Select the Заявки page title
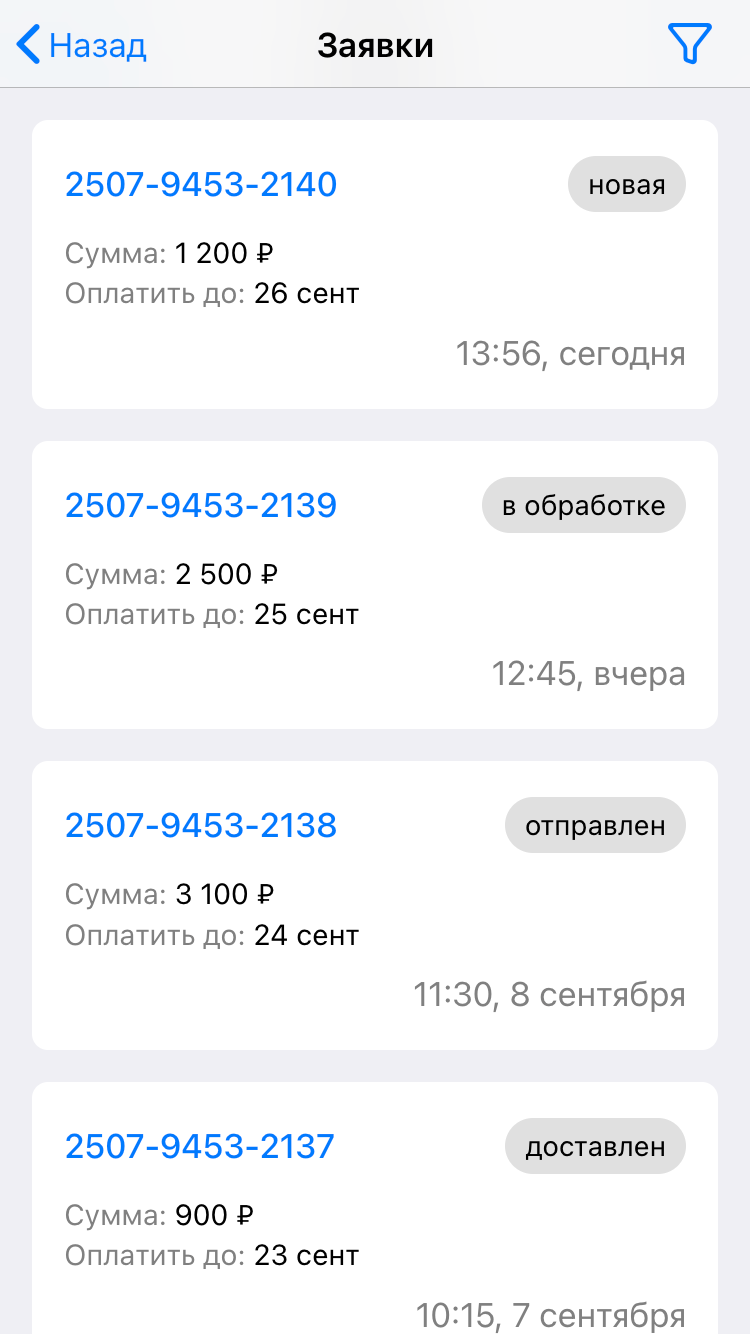This screenshot has width=750, height=1334. (x=375, y=46)
